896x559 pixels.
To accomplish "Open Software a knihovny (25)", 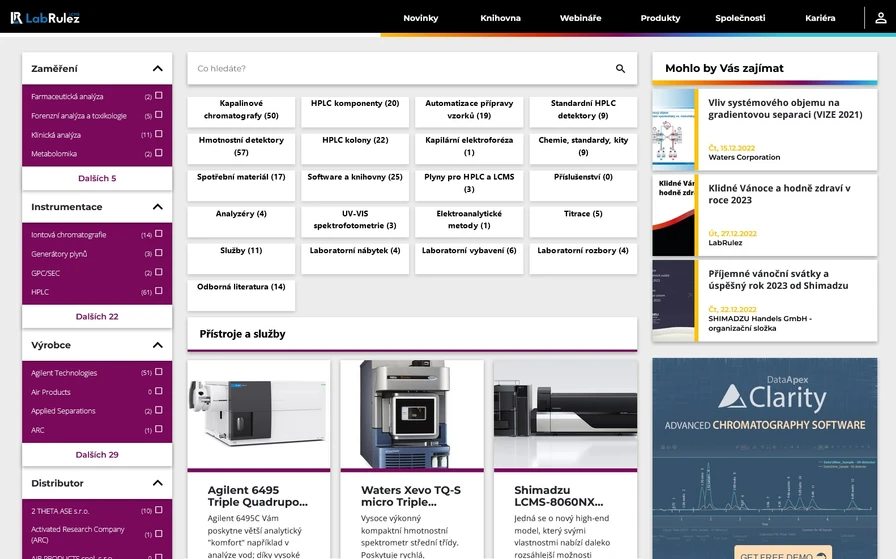I will click(x=355, y=185).
